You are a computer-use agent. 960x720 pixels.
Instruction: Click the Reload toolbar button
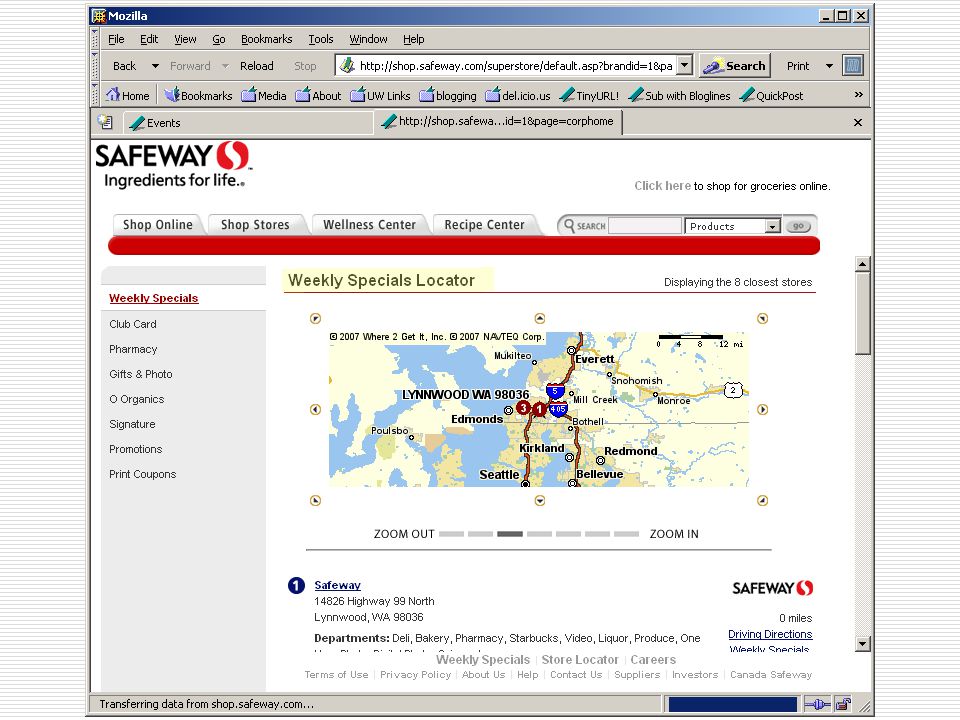[x=257, y=66]
